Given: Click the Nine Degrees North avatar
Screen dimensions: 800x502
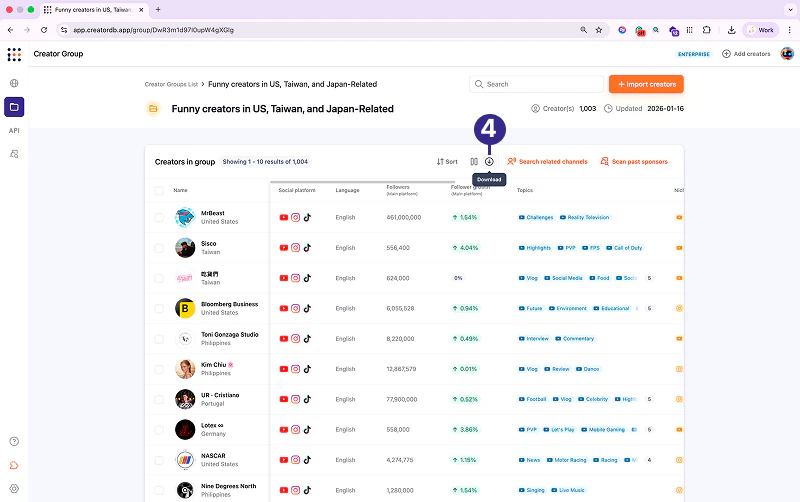Looking at the screenshot, I should coord(185,490).
